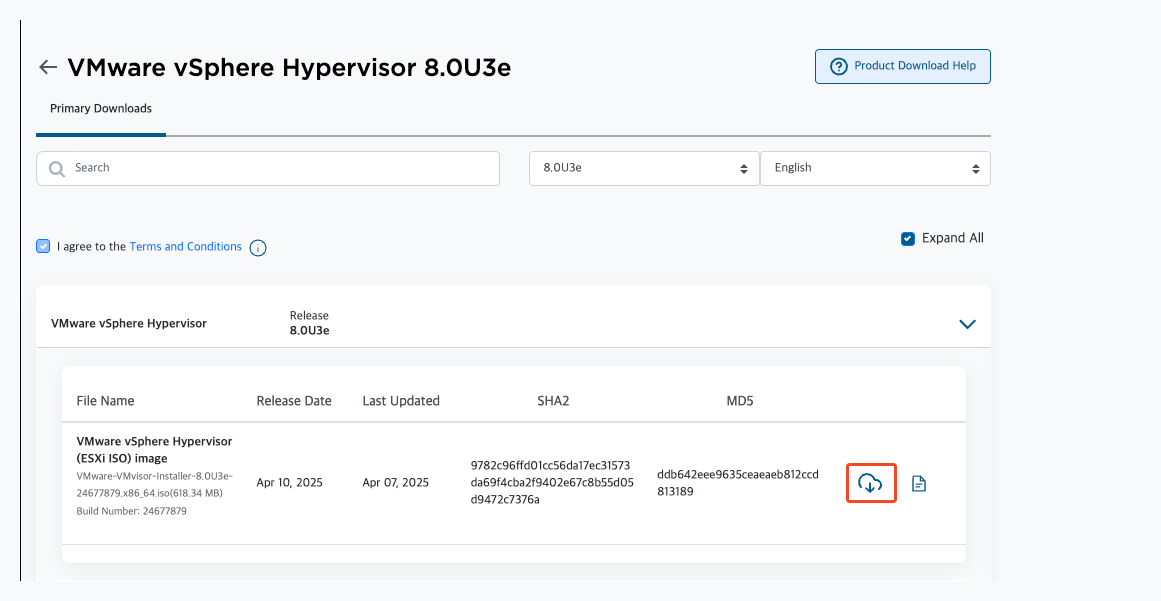Image resolution: width=1161 pixels, height=601 pixels.
Task: Tick the I agree to Terms checkbox
Action: (x=43, y=246)
